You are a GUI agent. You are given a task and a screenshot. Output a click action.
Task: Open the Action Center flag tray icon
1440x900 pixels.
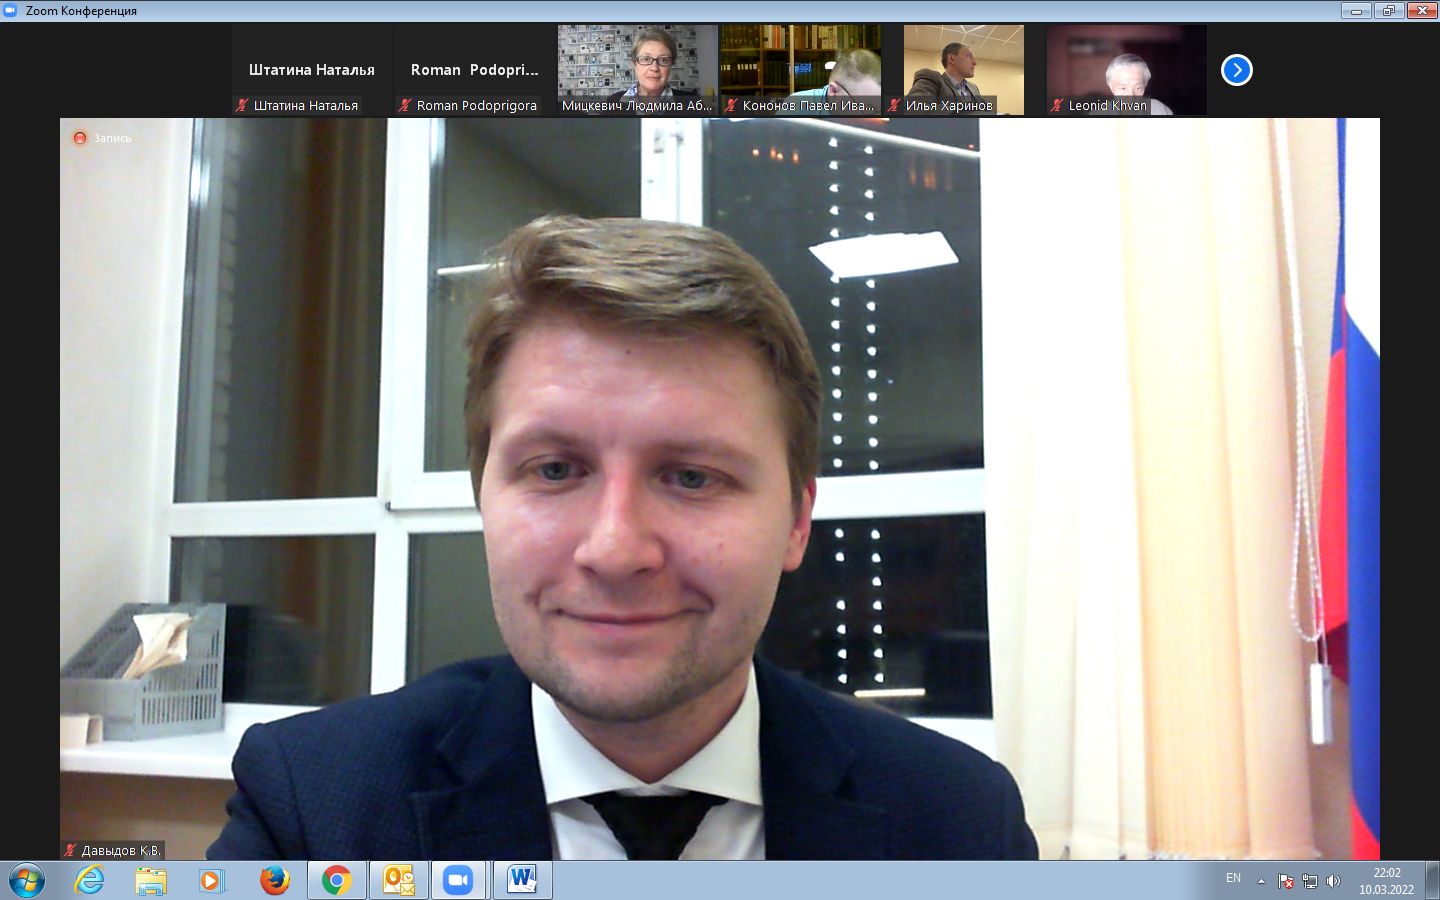tap(1285, 881)
